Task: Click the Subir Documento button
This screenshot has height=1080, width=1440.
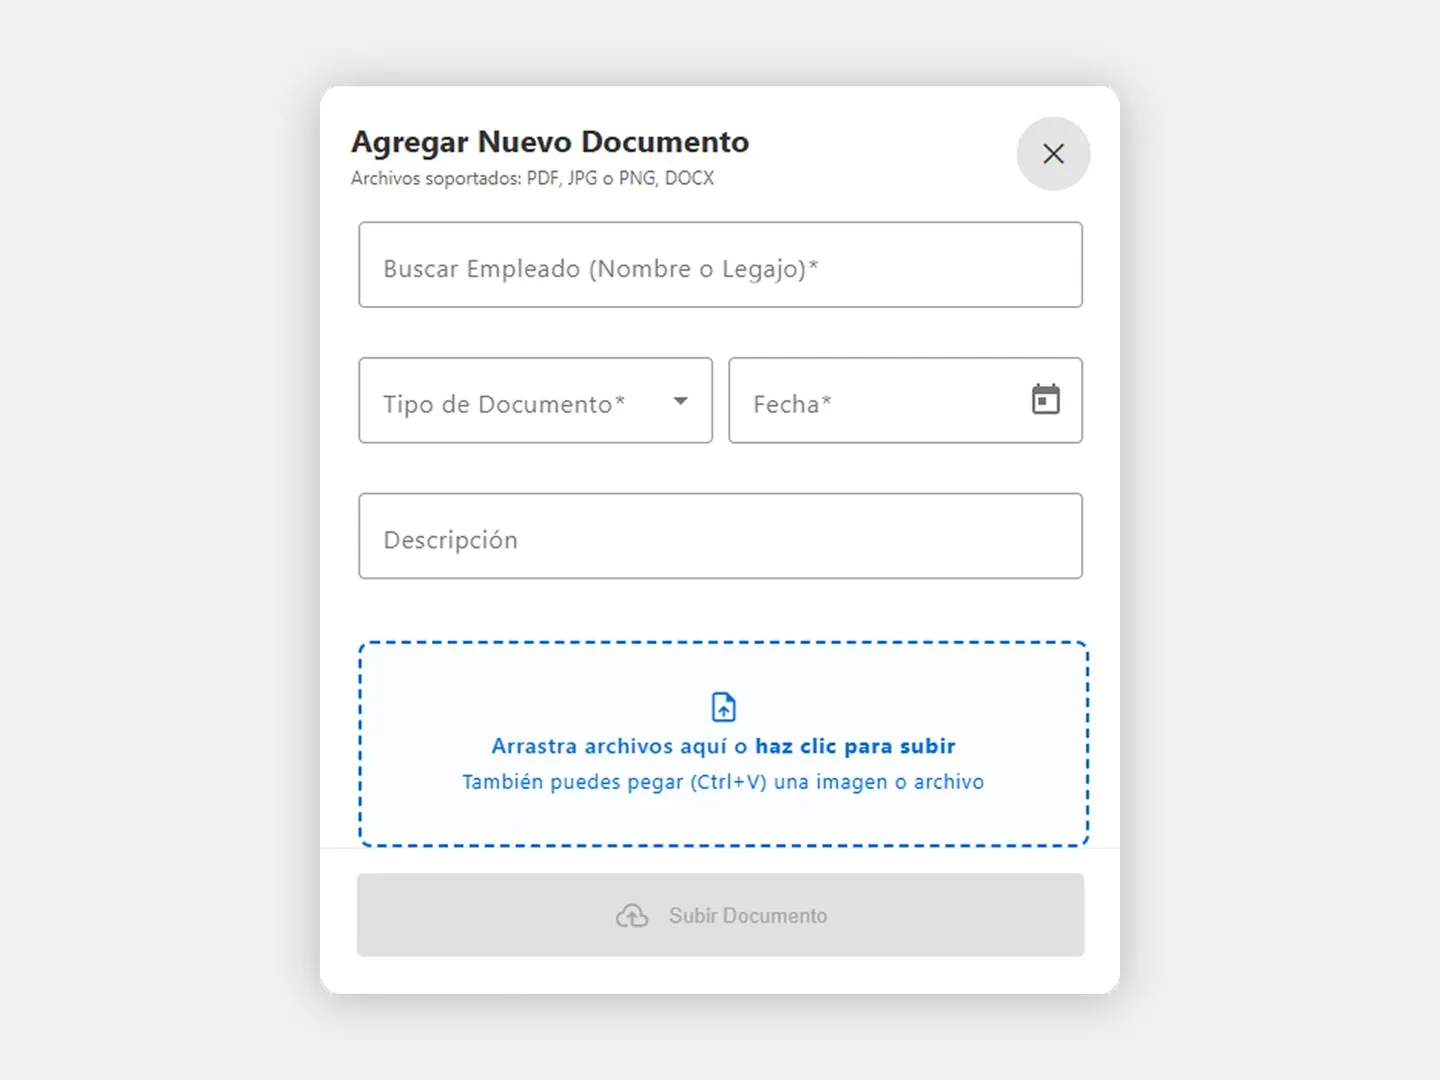Action: click(x=720, y=915)
